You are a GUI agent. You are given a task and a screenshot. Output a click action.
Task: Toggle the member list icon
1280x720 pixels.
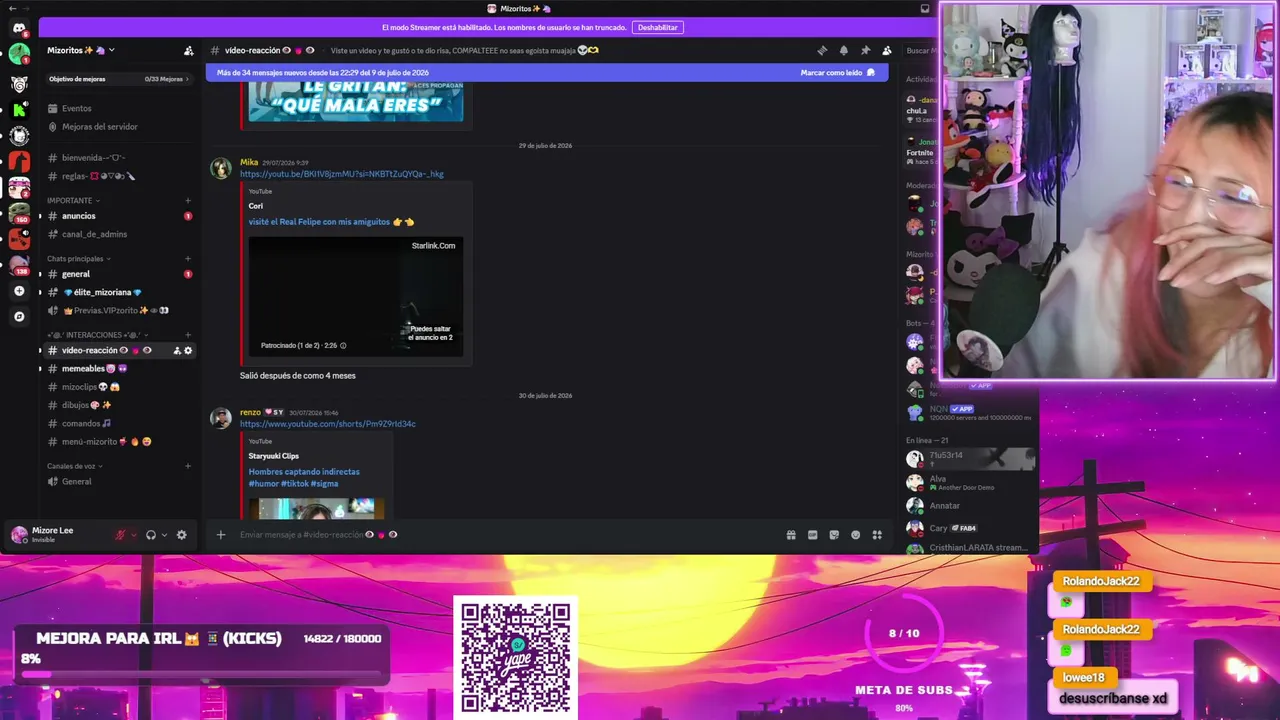point(886,50)
